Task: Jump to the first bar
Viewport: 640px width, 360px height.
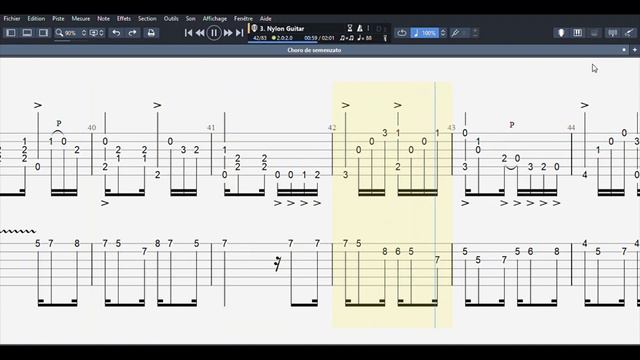Action: pyautogui.click(x=188, y=33)
